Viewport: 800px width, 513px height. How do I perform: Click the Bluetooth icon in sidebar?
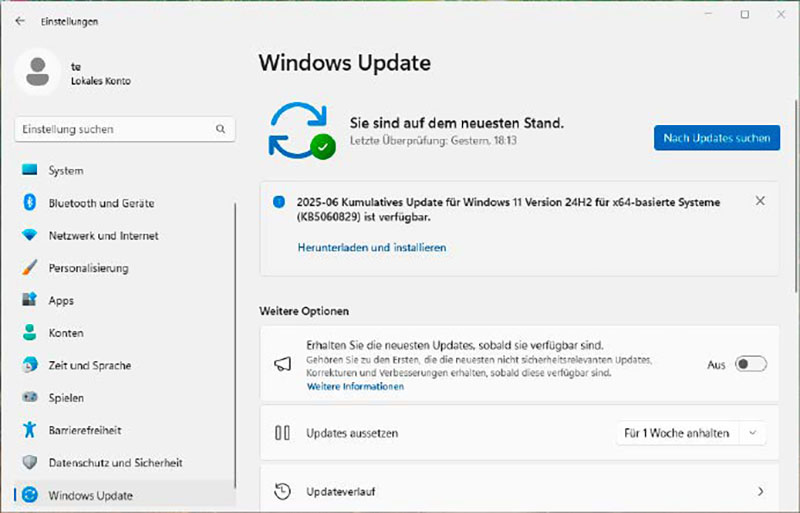tap(30, 203)
